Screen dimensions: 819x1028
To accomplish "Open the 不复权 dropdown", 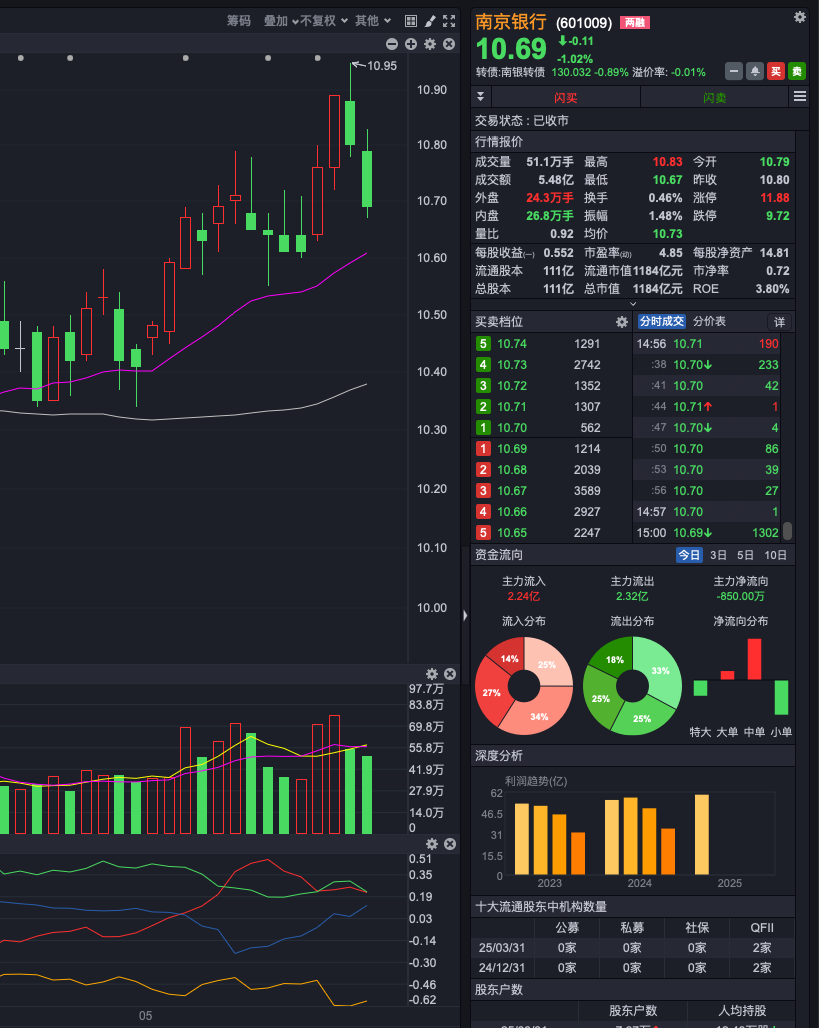I will pyautogui.click(x=324, y=20).
